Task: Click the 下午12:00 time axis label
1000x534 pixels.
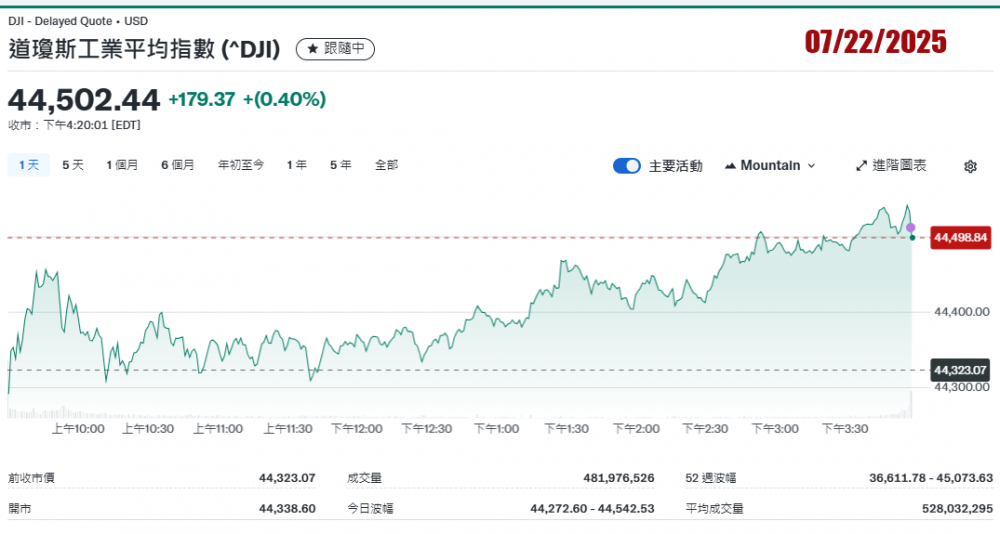Action: (357, 428)
